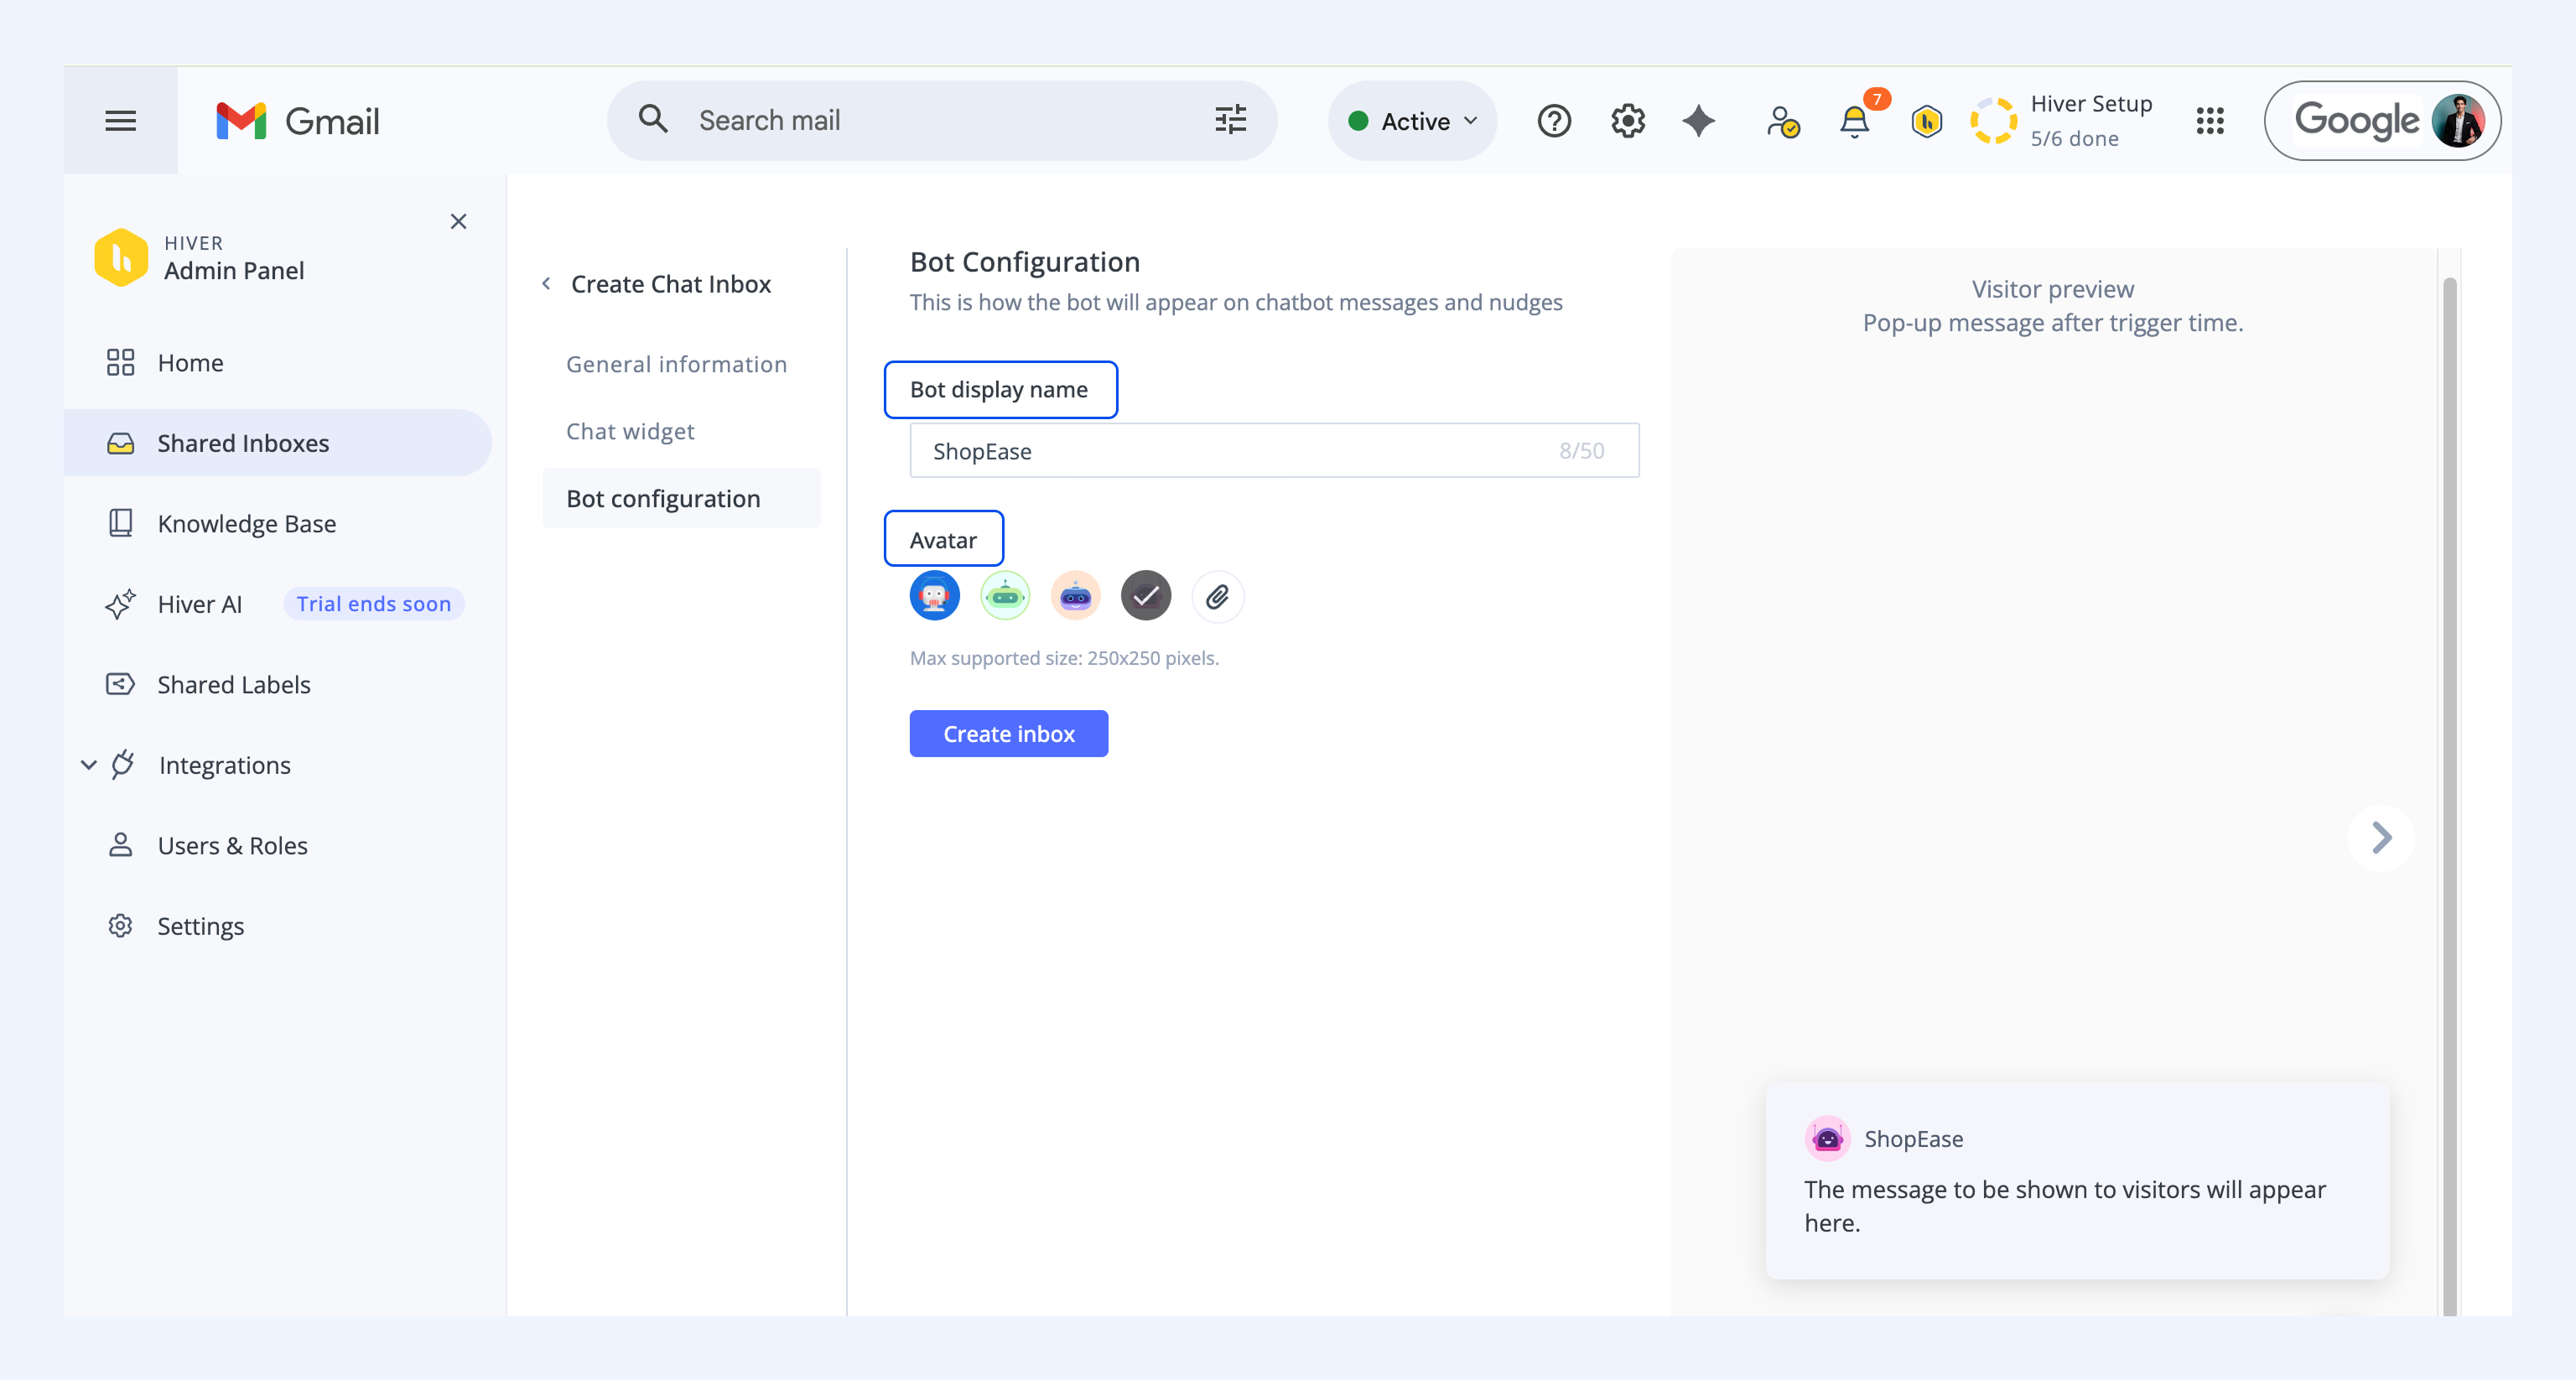
Task: Select the orange robot avatar
Action: [x=1075, y=596]
